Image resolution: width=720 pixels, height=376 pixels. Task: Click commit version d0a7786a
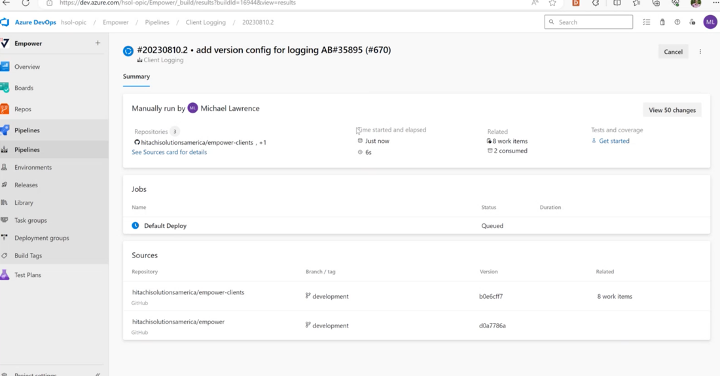[492, 325]
